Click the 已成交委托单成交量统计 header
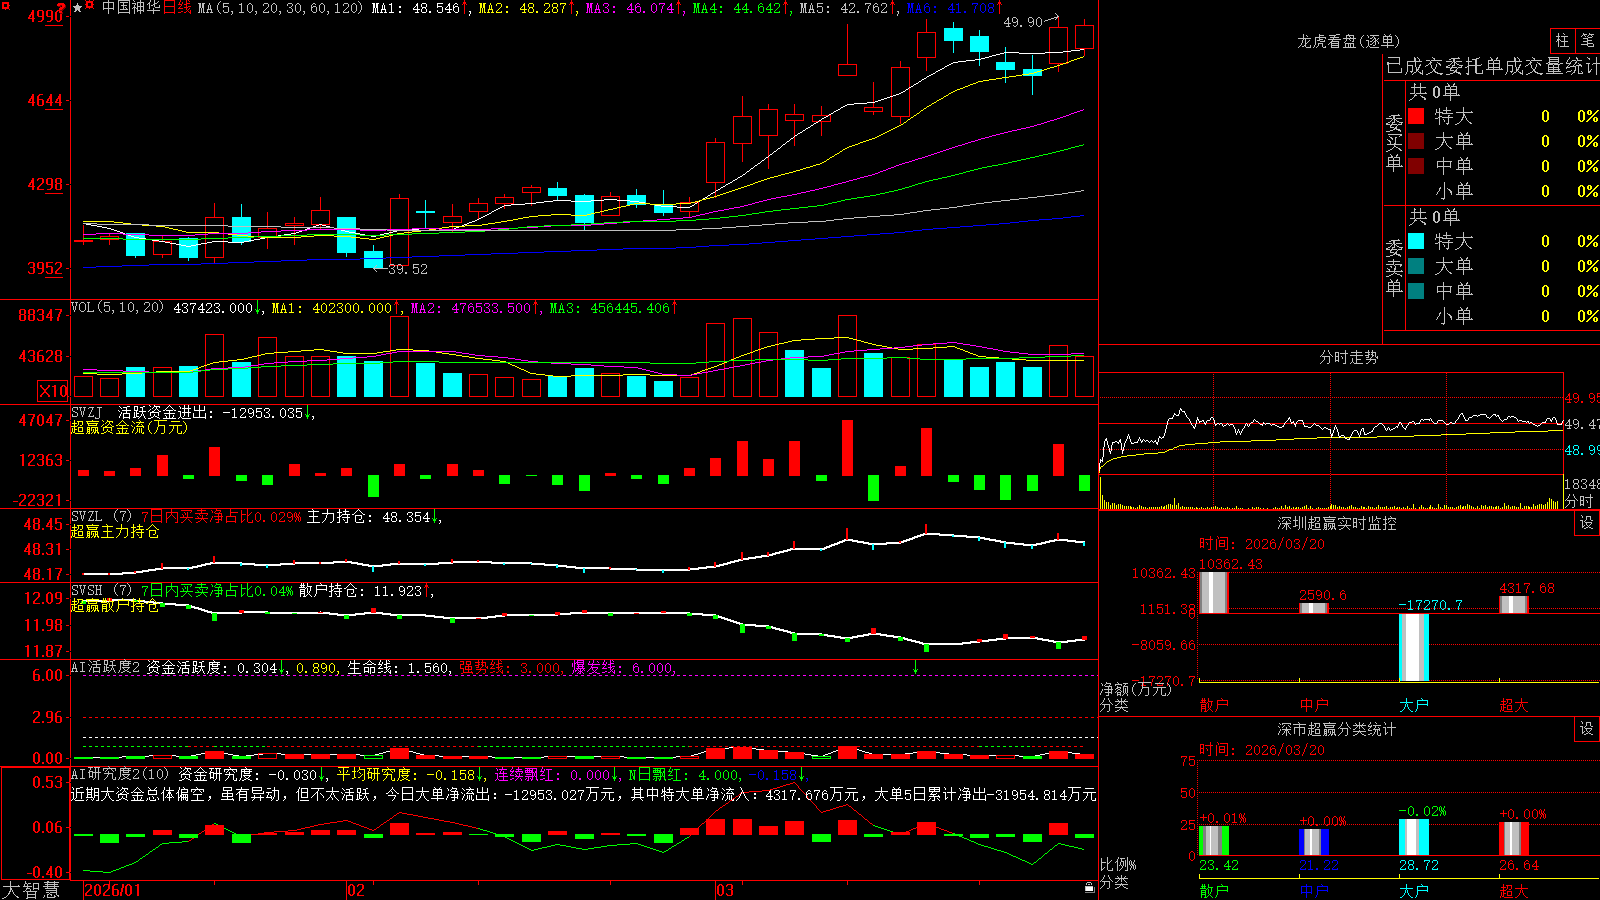Viewport: 1600px width, 900px height. pos(1492,66)
